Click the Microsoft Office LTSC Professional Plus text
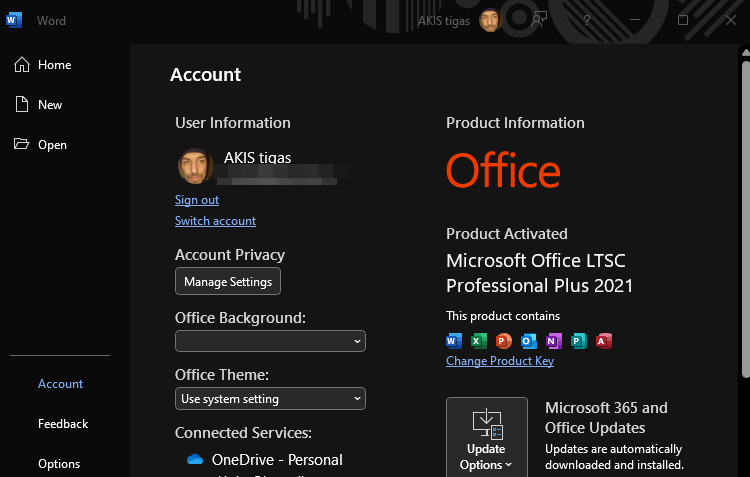750x477 pixels. (x=539, y=273)
